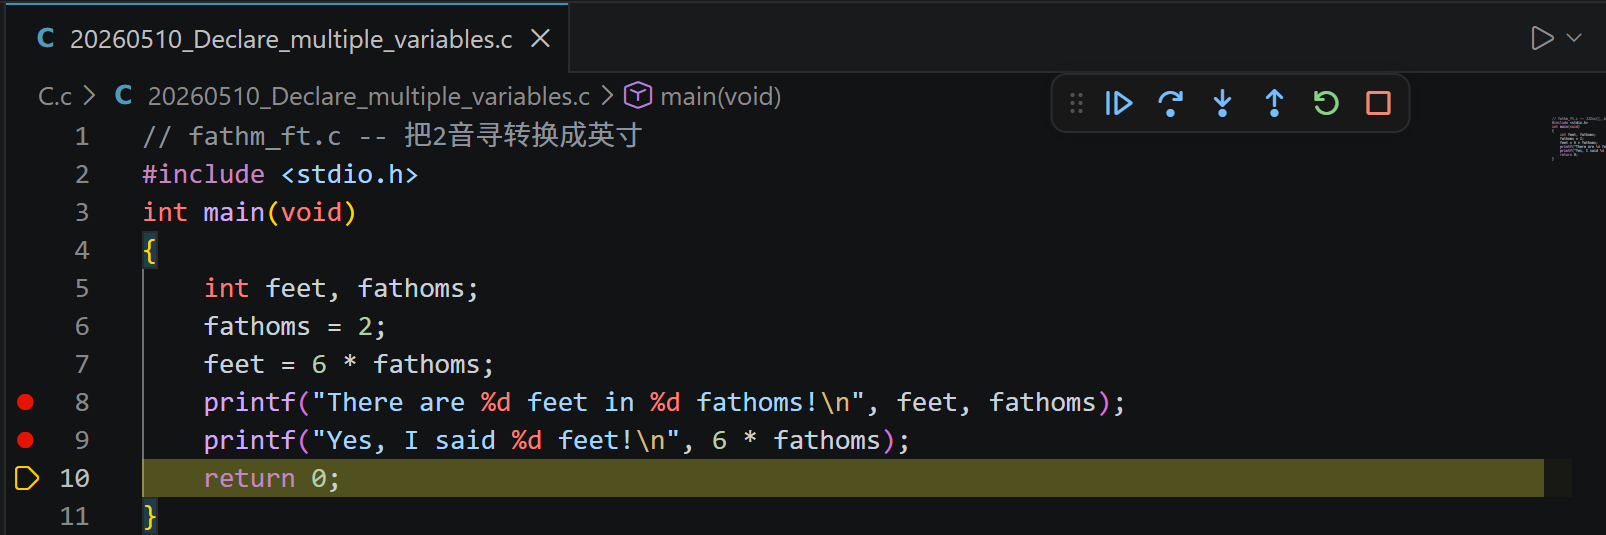This screenshot has height=535, width=1606.
Task: Restart the debugging session
Action: pyautogui.click(x=1326, y=103)
